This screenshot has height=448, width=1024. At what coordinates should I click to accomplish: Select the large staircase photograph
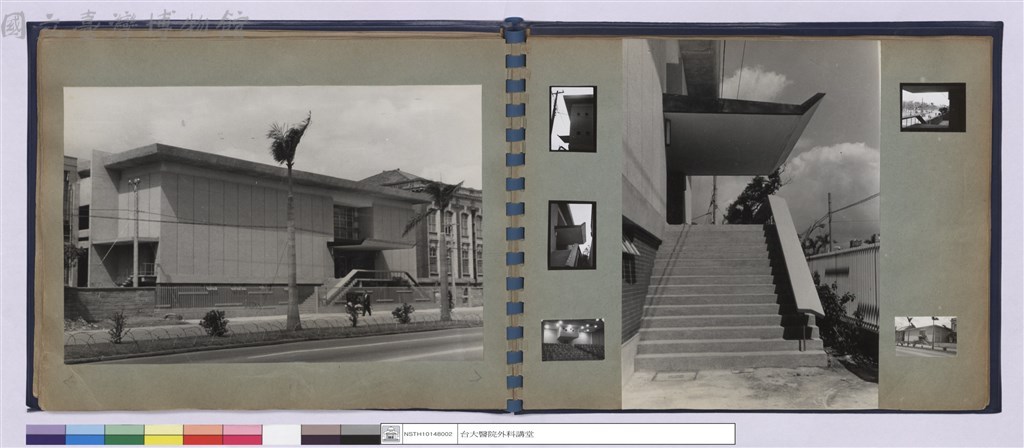pyautogui.click(x=750, y=224)
